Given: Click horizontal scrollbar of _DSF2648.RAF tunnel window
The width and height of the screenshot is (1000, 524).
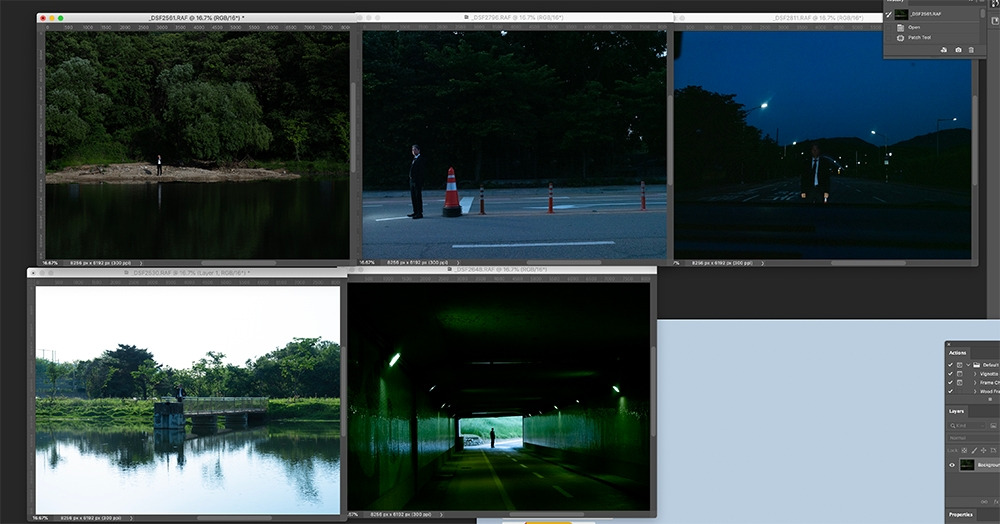Looking at the screenshot, I should [x=547, y=514].
